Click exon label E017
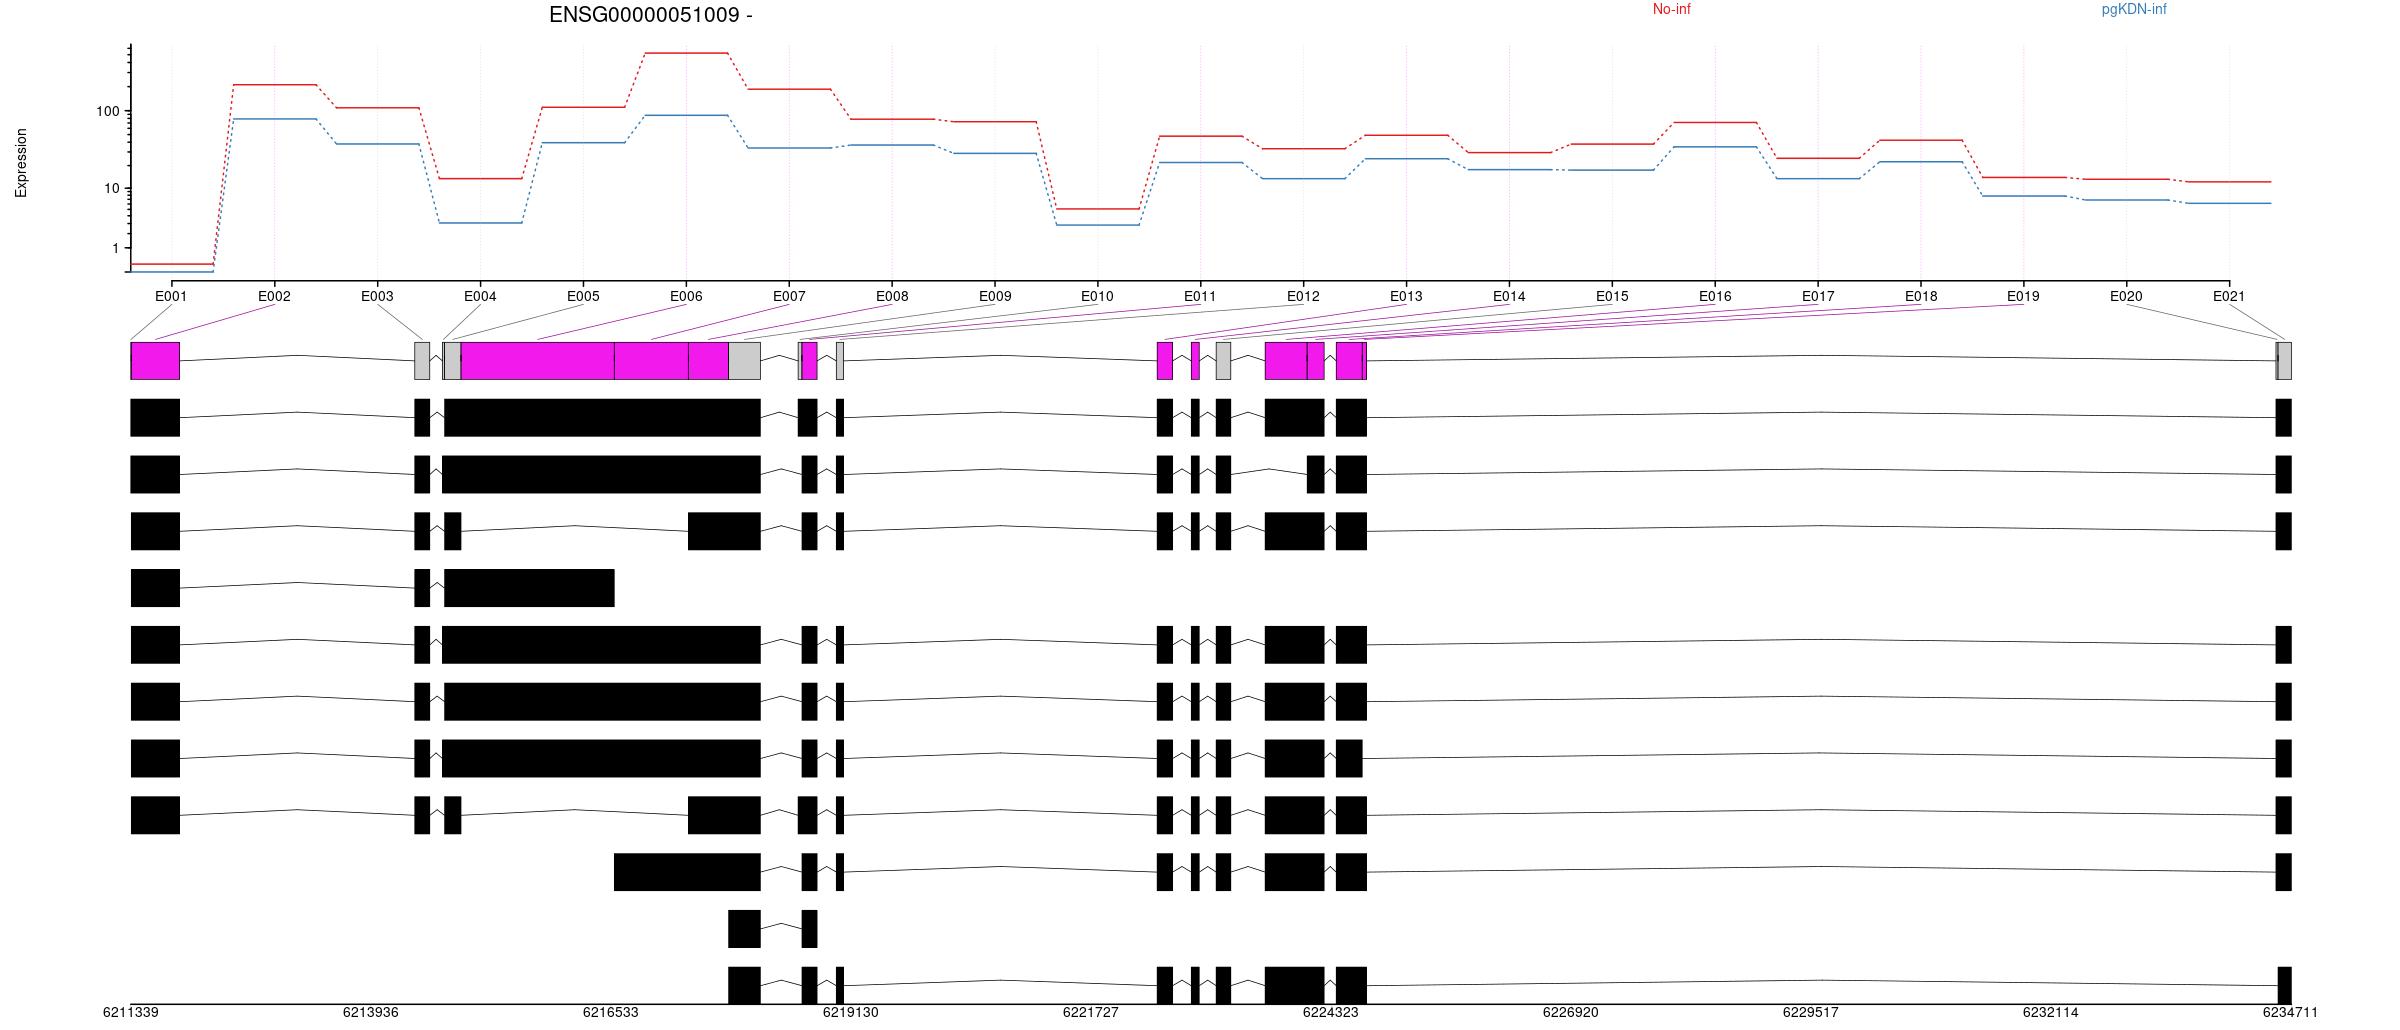The height and width of the screenshot is (1030, 2400). click(x=1818, y=296)
